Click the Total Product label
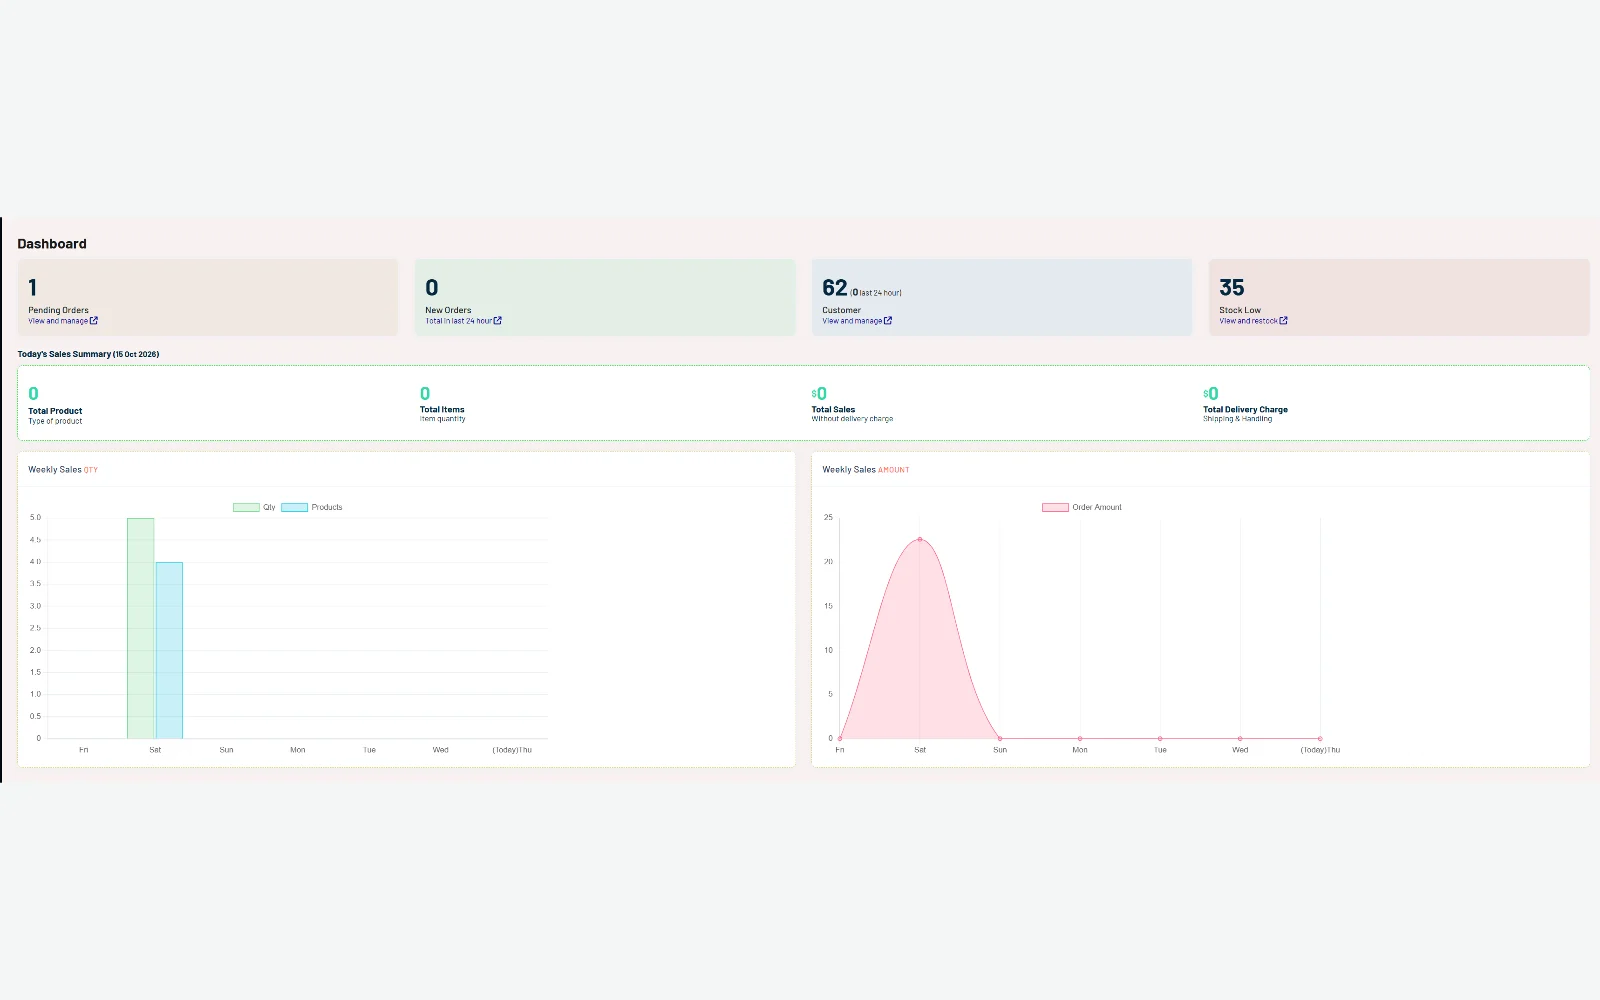 point(55,411)
